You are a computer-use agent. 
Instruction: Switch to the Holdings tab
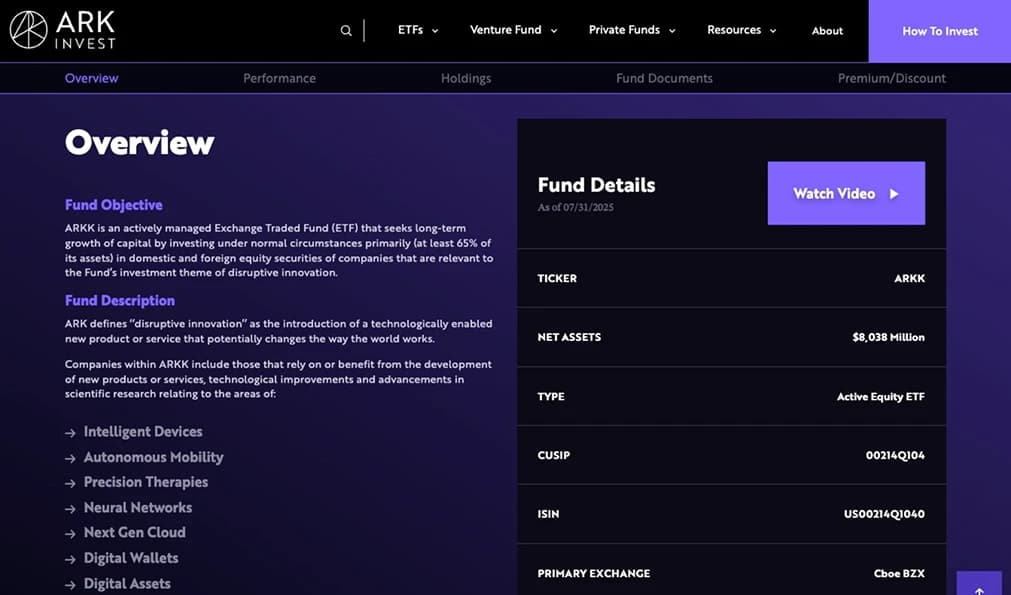(x=466, y=78)
